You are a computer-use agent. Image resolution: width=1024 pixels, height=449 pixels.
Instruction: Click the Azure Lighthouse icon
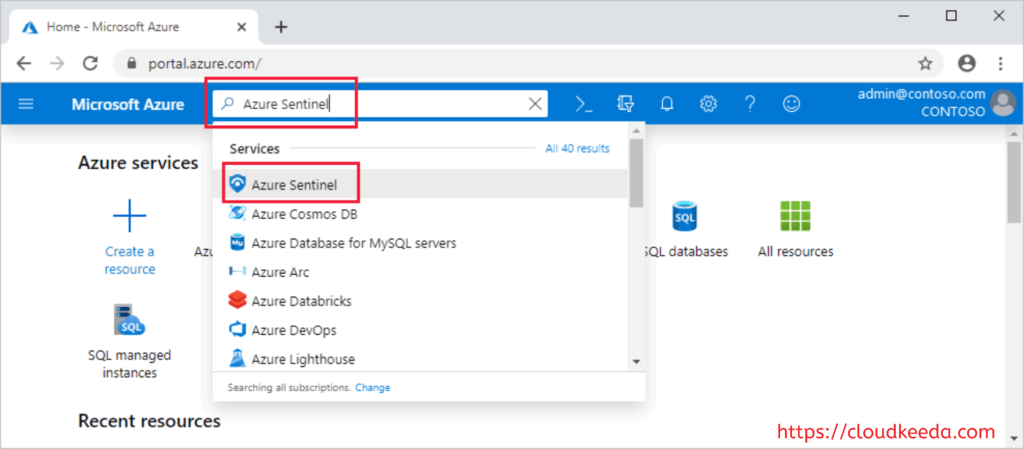(x=237, y=359)
